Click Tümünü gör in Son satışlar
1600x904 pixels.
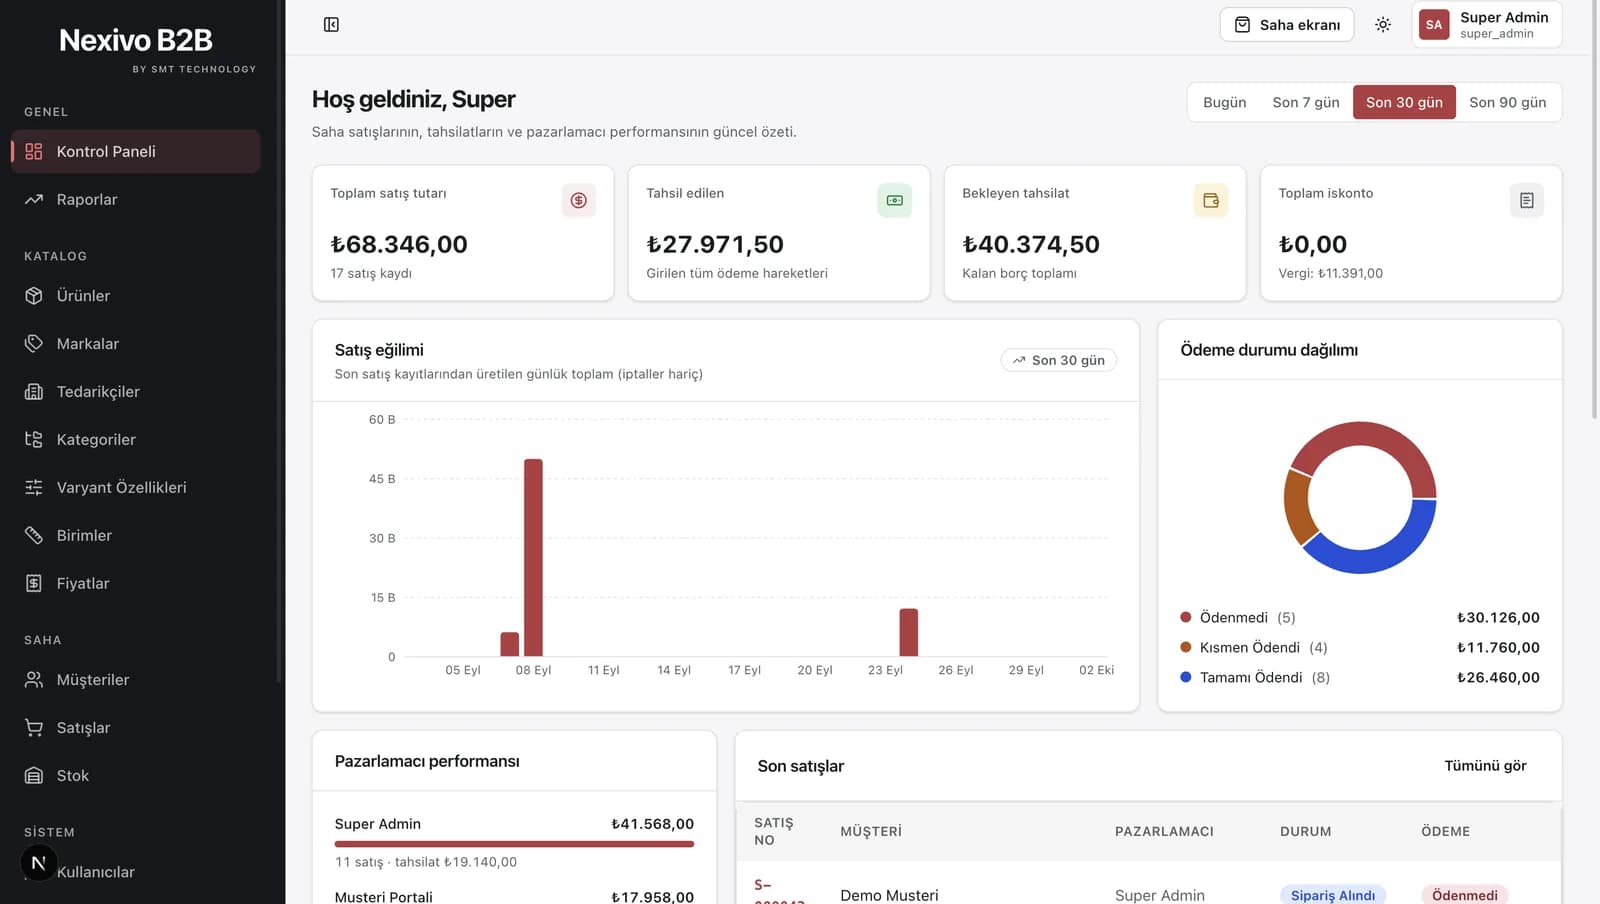(1485, 766)
